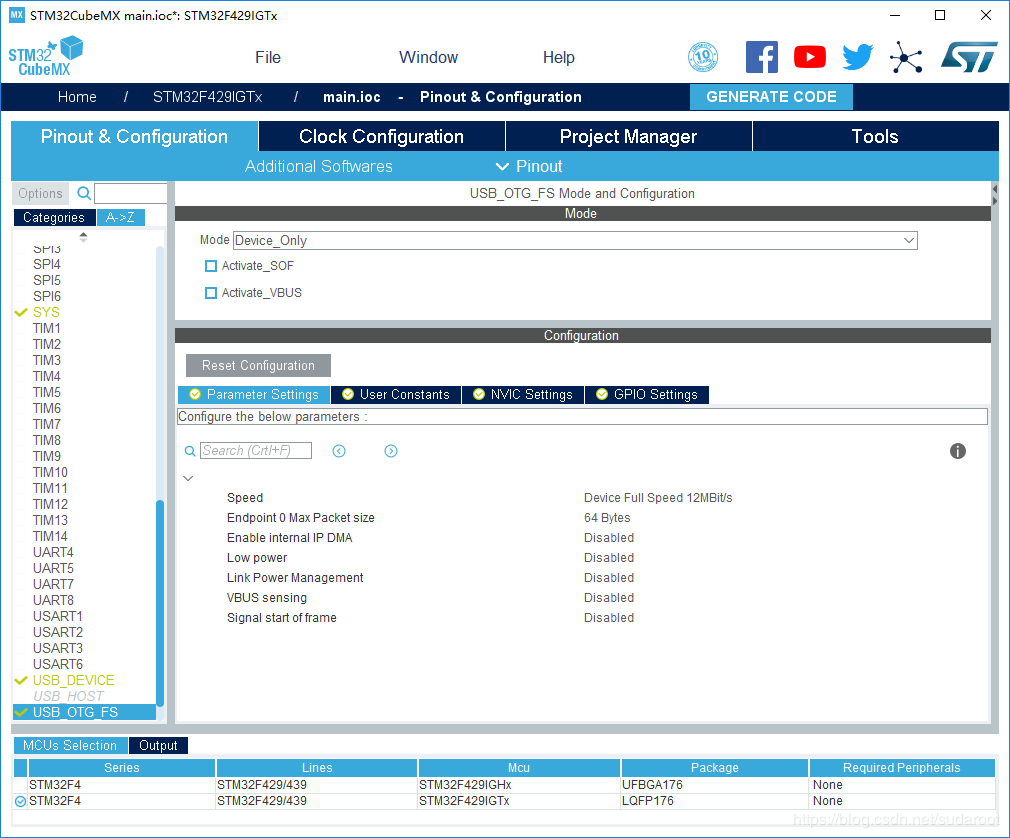Open User Constants tab
This screenshot has height=838, width=1010.
coord(396,394)
